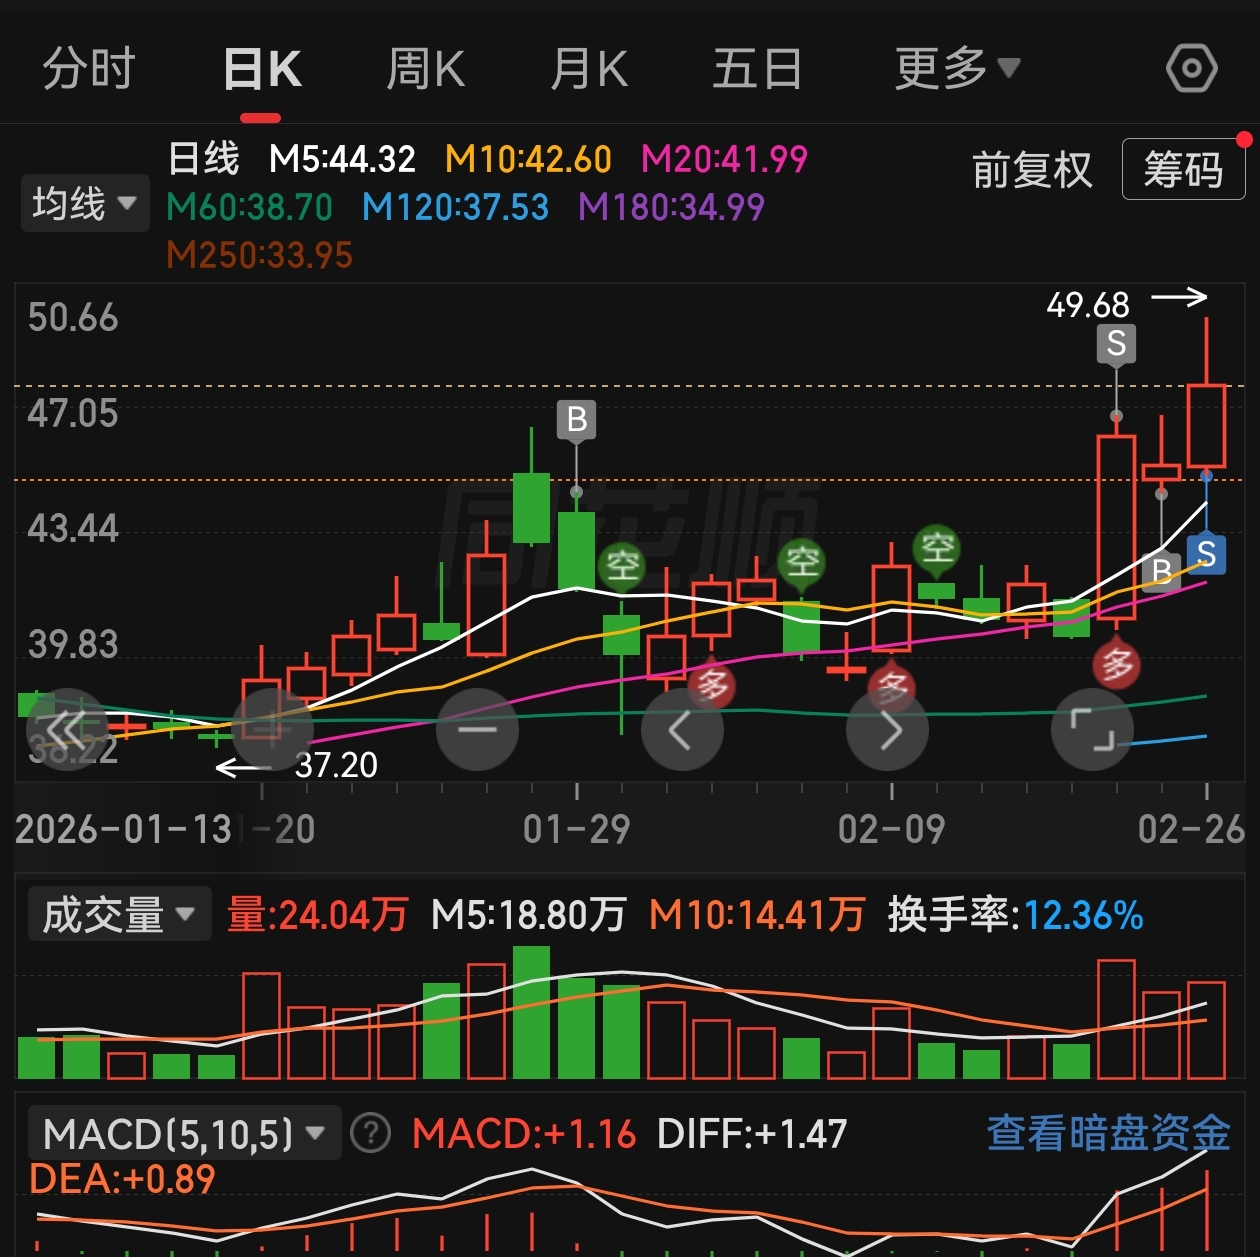Tap 前复权 price adjustment option

(1032, 170)
